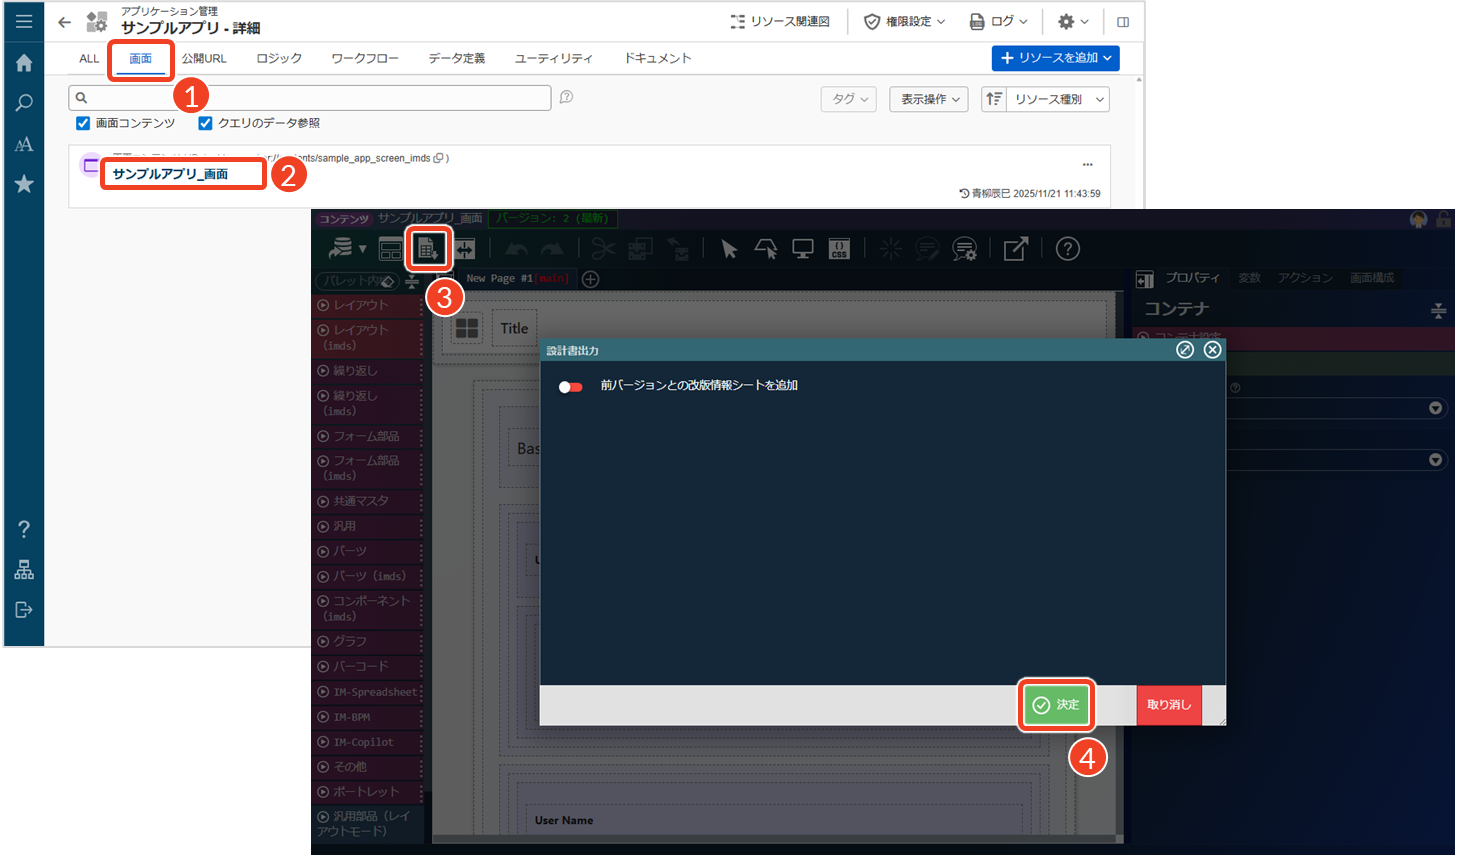
Task: Click the logout icon in left sidebar
Action: coord(24,610)
